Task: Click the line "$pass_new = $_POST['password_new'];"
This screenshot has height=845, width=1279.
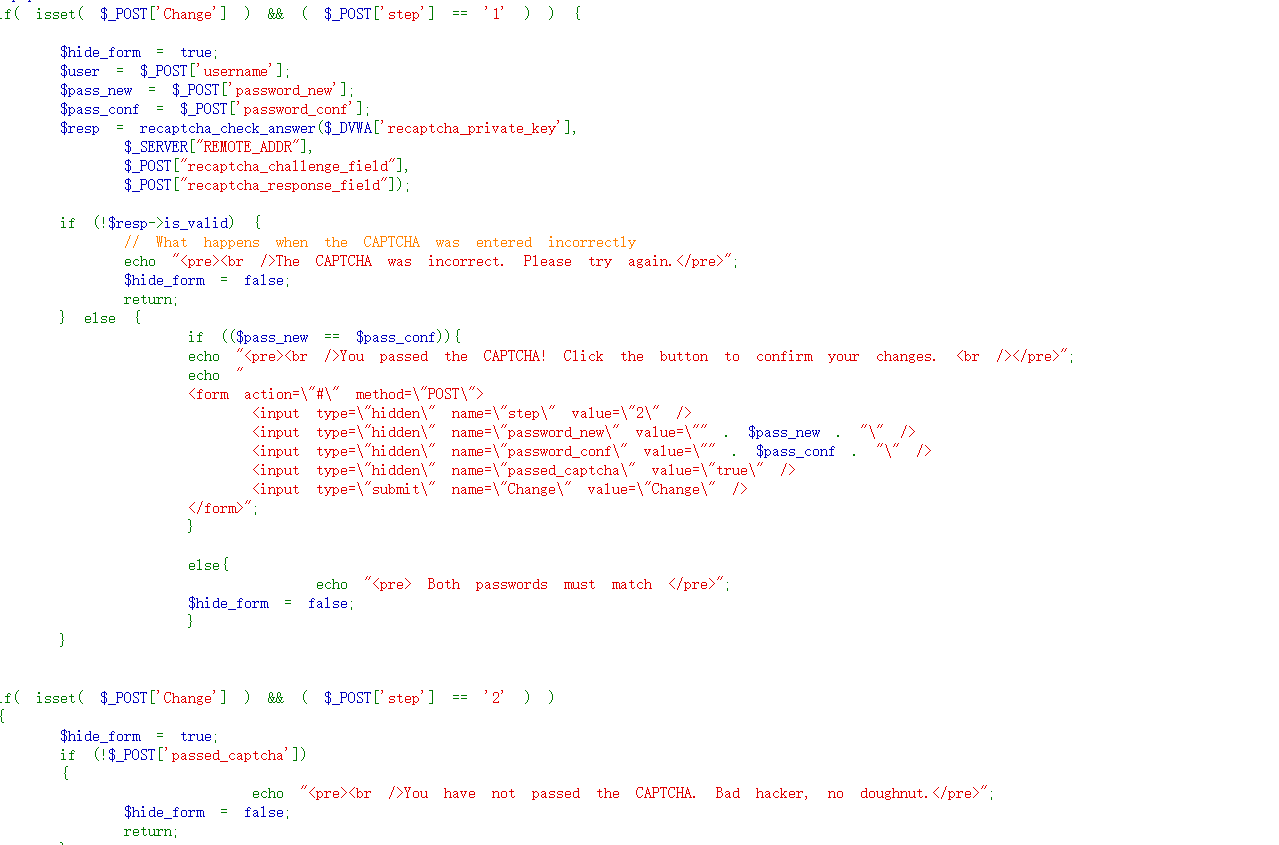Action: click(207, 90)
